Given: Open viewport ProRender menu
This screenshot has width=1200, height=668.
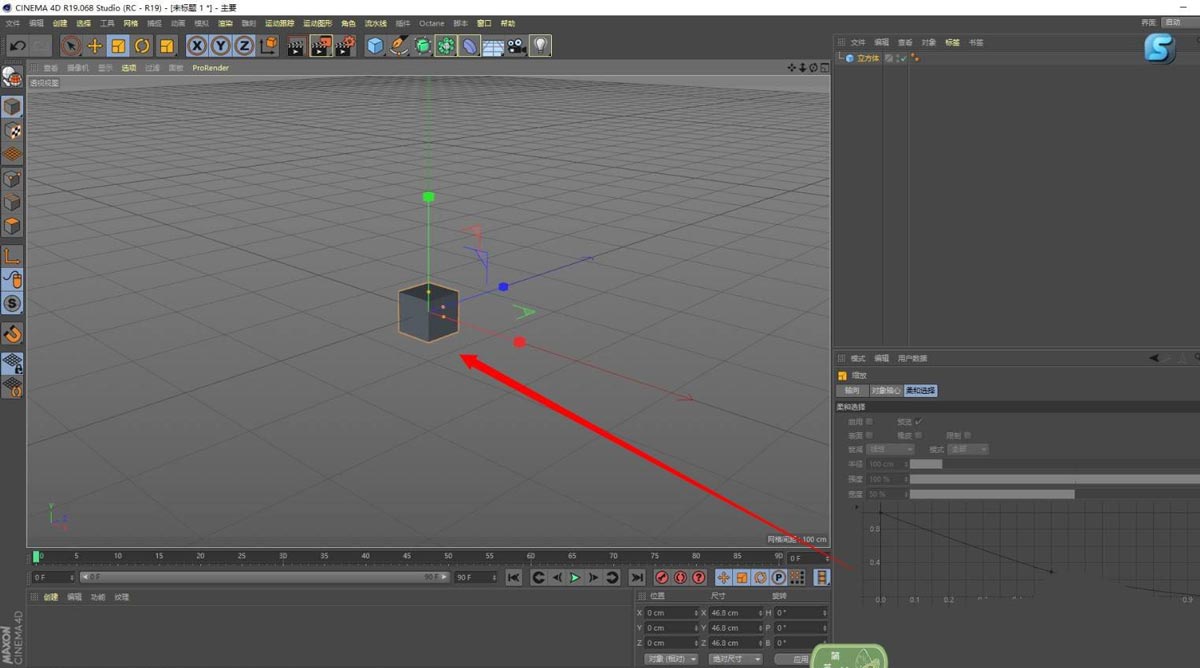Looking at the screenshot, I should [211, 68].
